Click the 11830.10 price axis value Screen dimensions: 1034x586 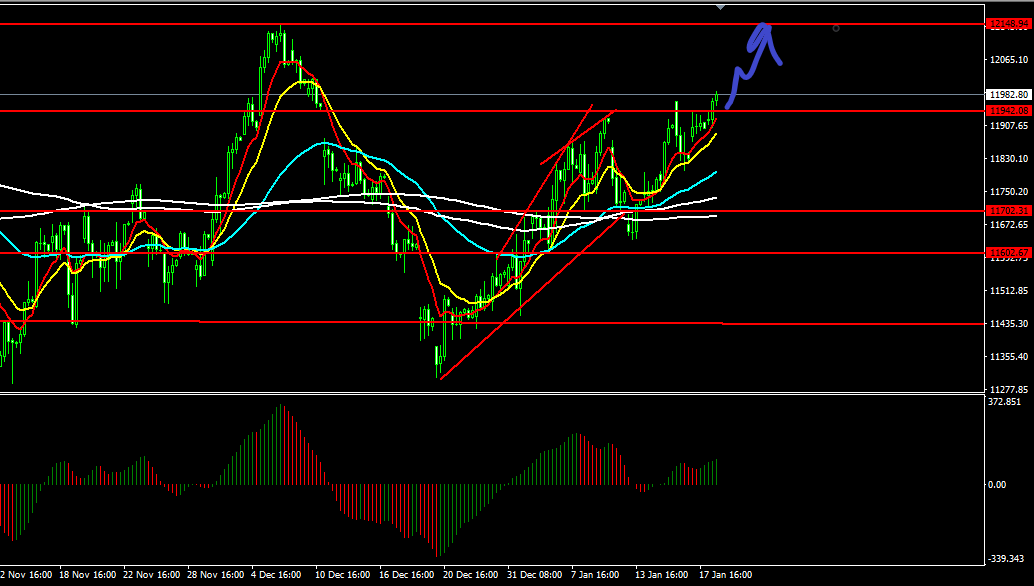pos(1009,158)
